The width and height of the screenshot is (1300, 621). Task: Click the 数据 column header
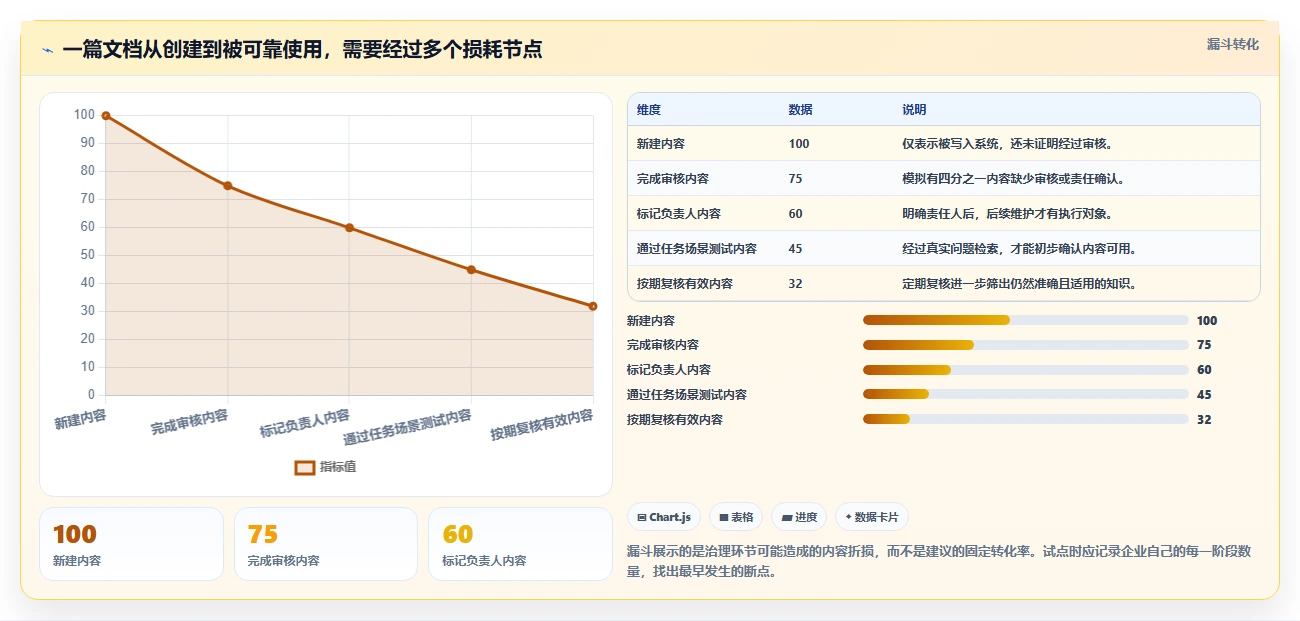pos(800,110)
